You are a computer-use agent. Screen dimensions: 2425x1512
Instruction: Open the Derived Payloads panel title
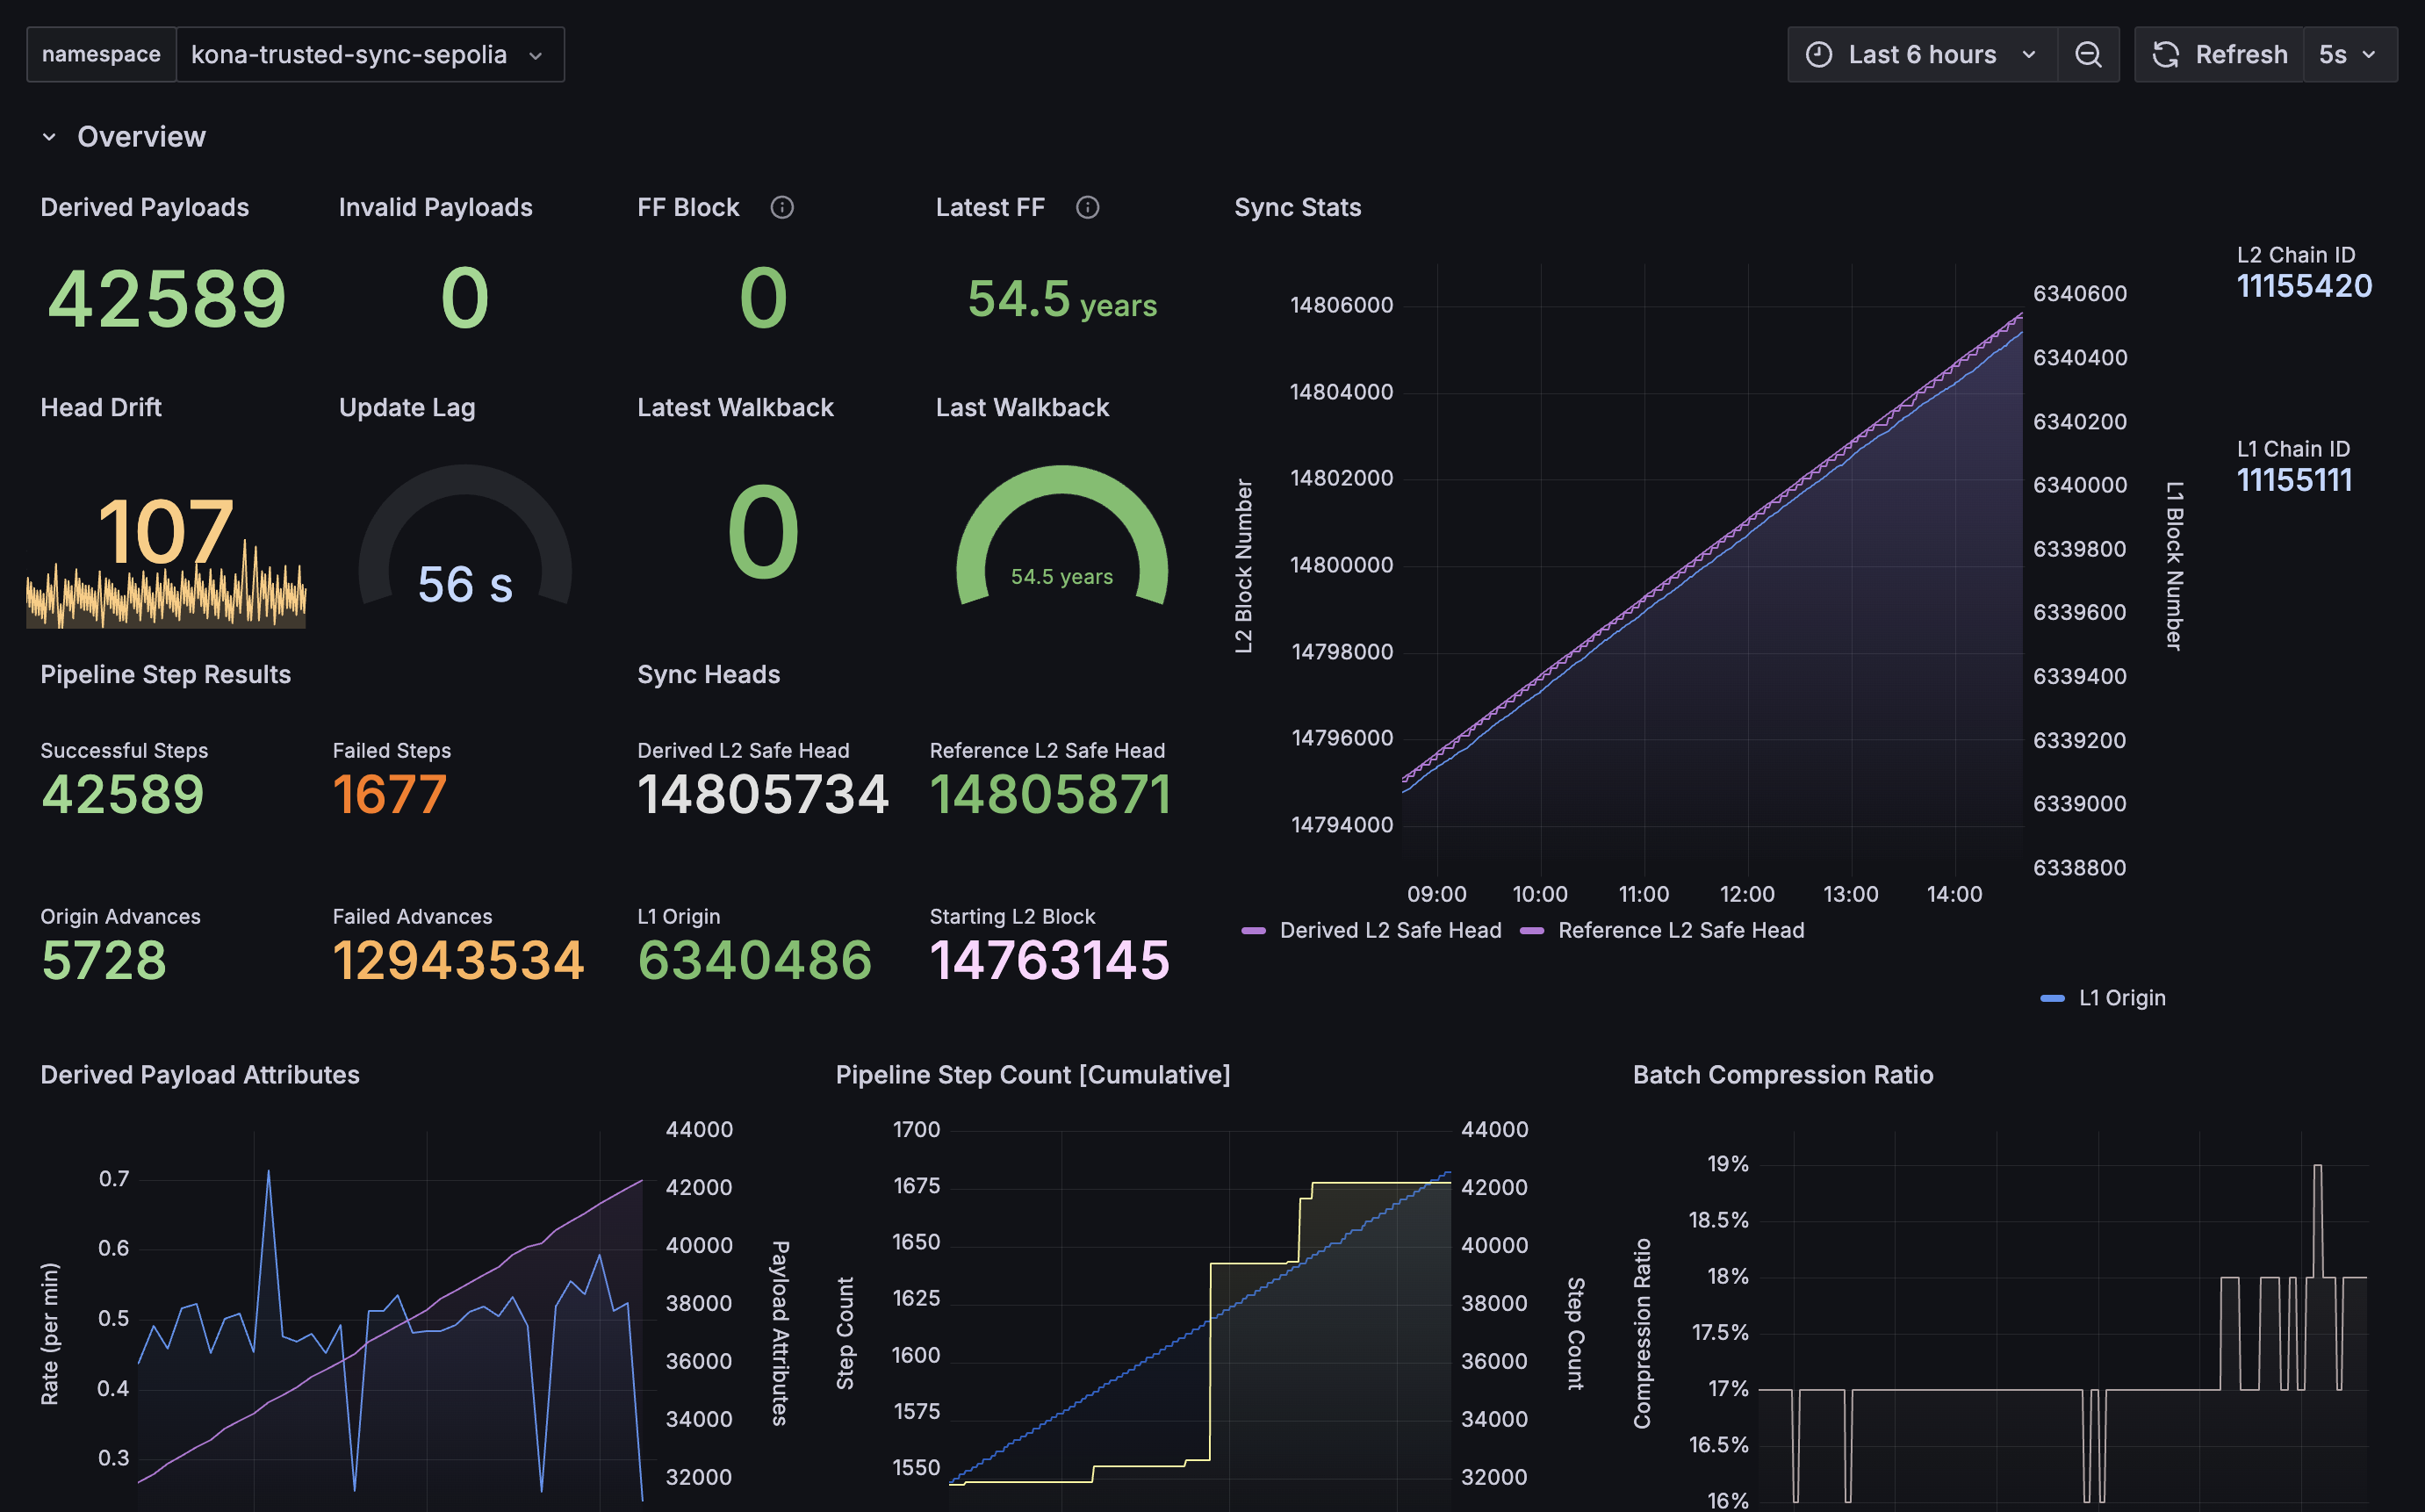(x=144, y=207)
